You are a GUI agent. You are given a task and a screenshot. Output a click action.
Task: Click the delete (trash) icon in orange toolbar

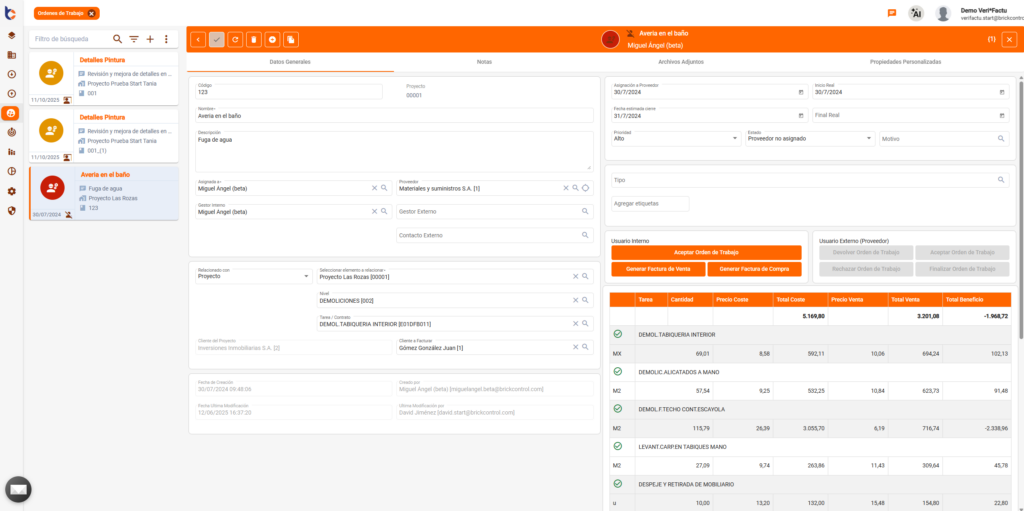pyautogui.click(x=254, y=40)
